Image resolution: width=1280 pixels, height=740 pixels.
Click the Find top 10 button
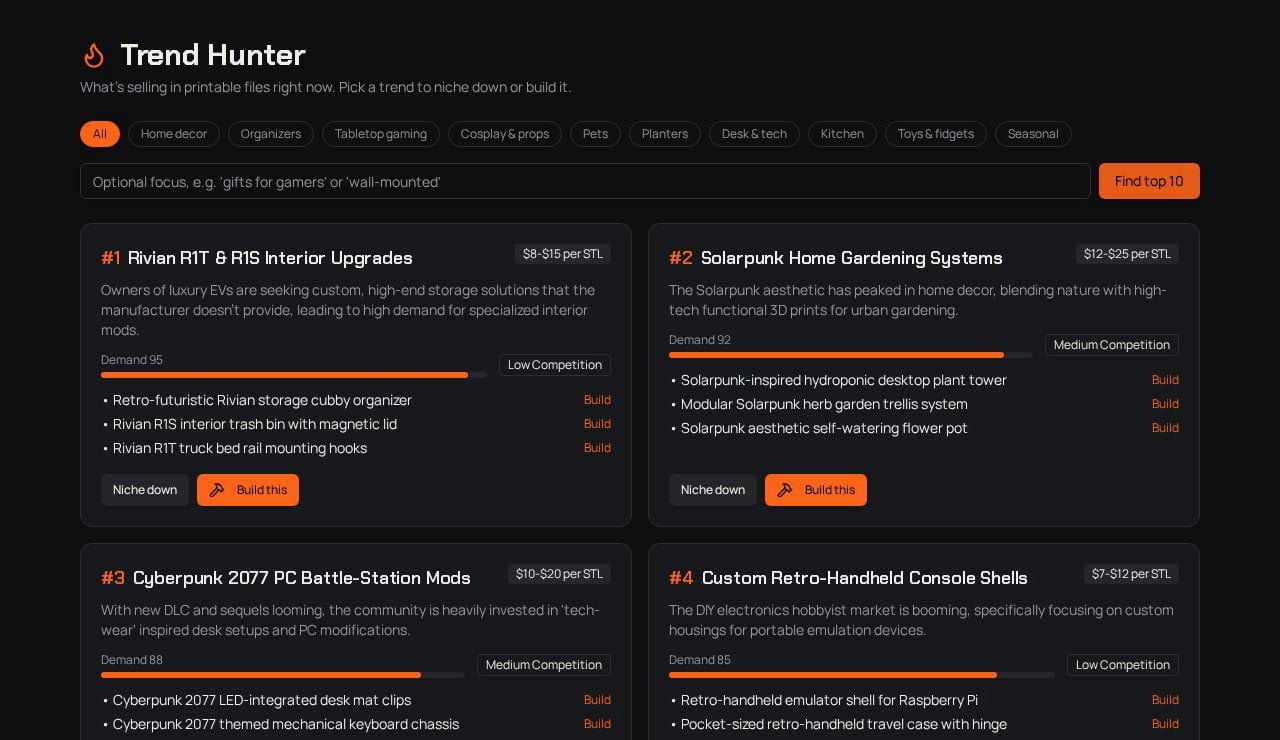click(1149, 181)
